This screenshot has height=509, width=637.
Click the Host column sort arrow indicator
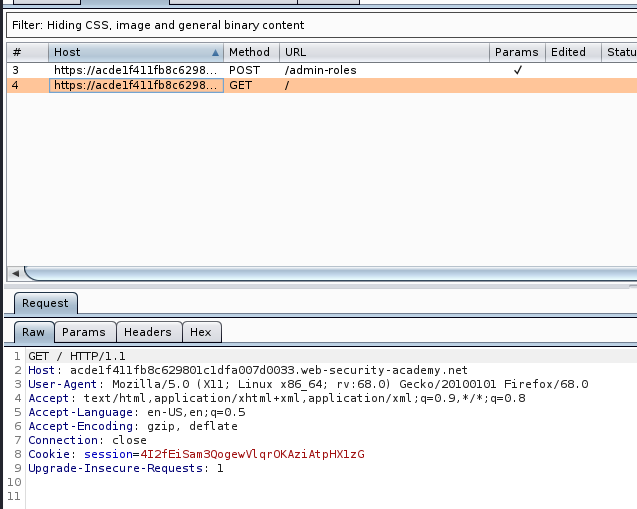pyautogui.click(x=215, y=53)
